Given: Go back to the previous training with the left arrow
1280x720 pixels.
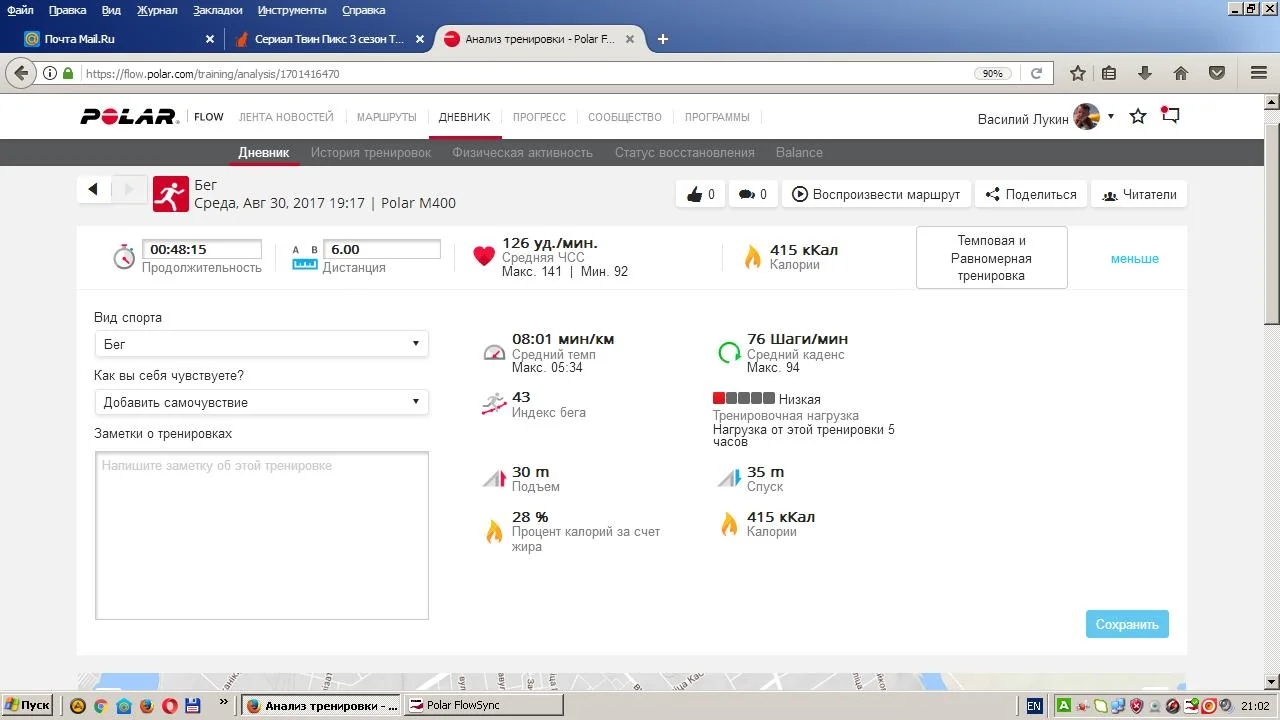Looking at the screenshot, I should (x=93, y=189).
